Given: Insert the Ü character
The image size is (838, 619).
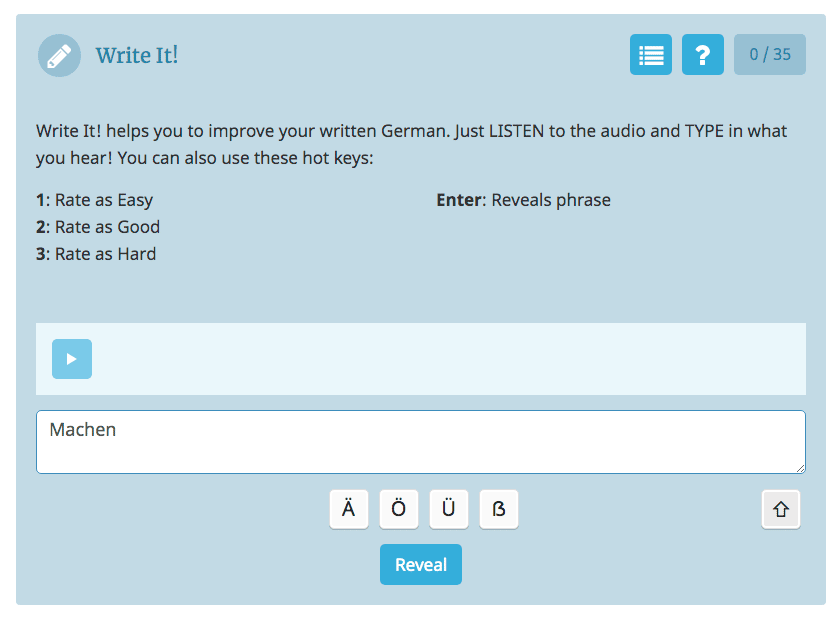Looking at the screenshot, I should (x=449, y=510).
